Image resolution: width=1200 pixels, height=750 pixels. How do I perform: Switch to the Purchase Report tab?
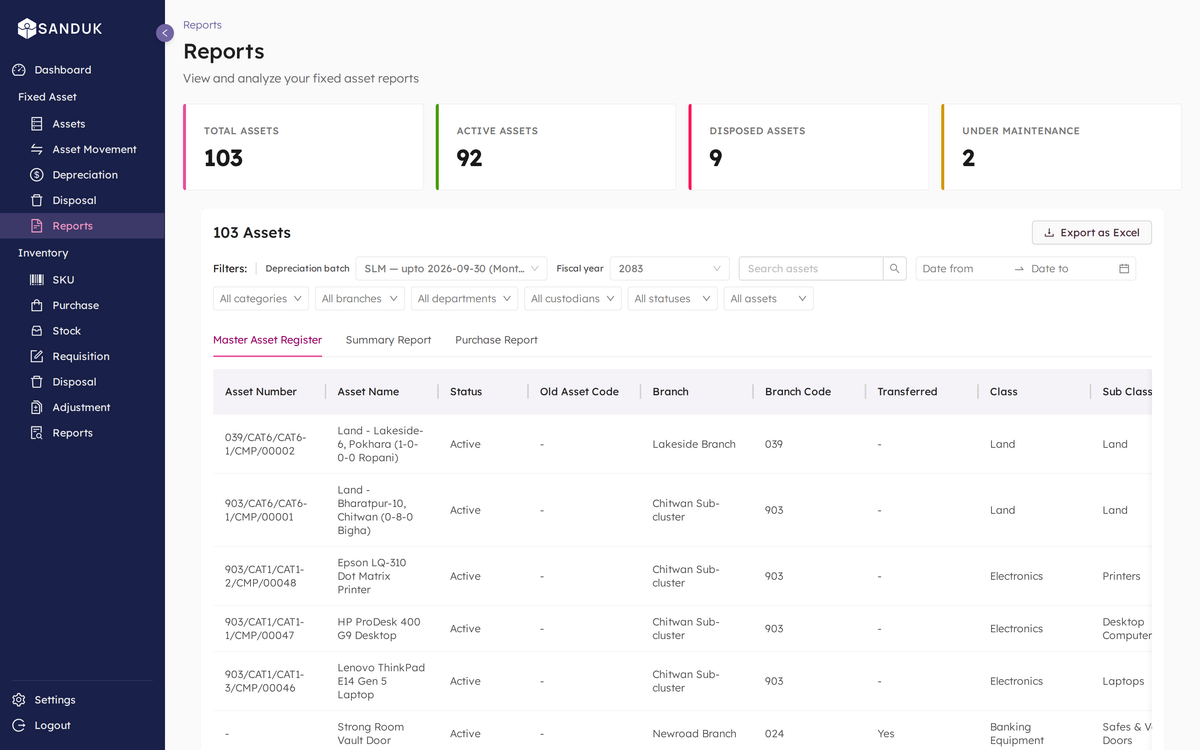pyautogui.click(x=496, y=340)
